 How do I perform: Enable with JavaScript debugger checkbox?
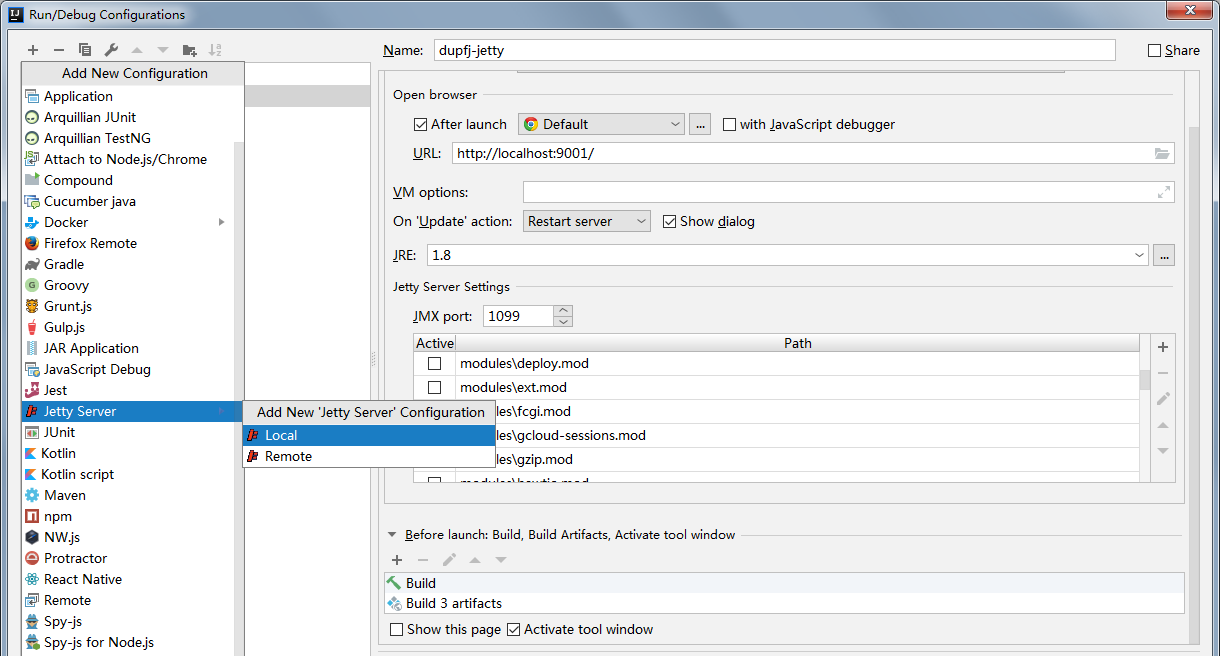tap(729, 124)
